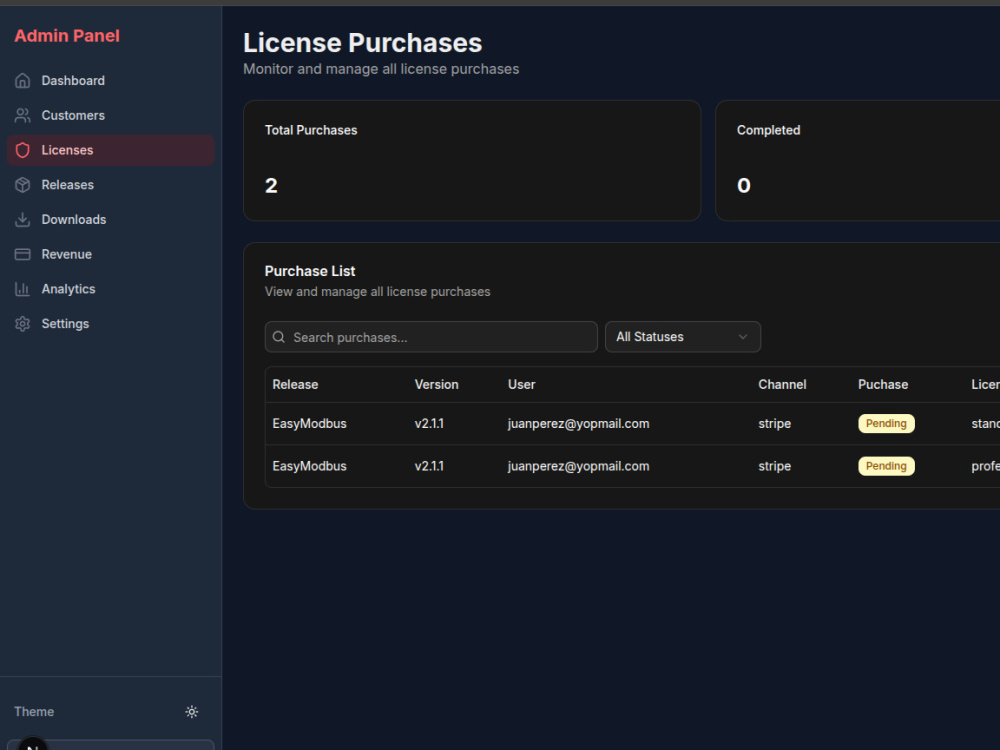Switch to Analytics page
Viewport: 1000px width, 750px height.
(110, 289)
